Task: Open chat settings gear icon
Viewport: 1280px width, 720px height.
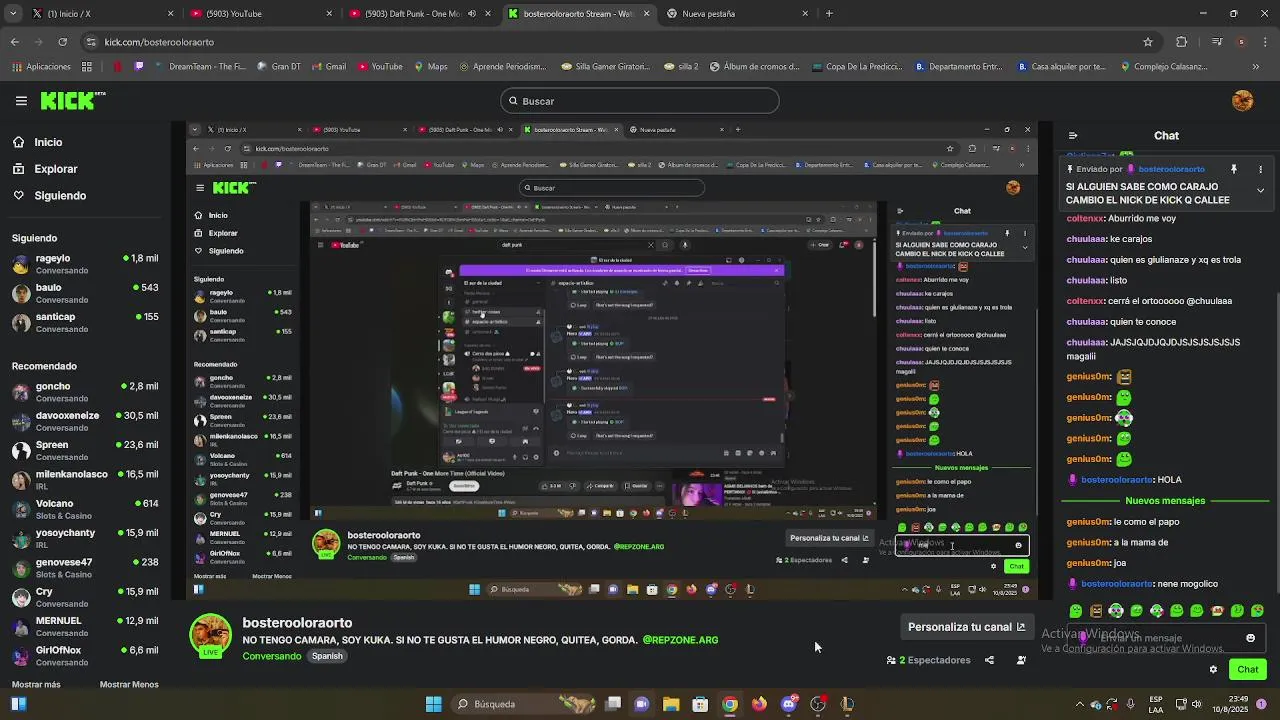Action: (1213, 669)
